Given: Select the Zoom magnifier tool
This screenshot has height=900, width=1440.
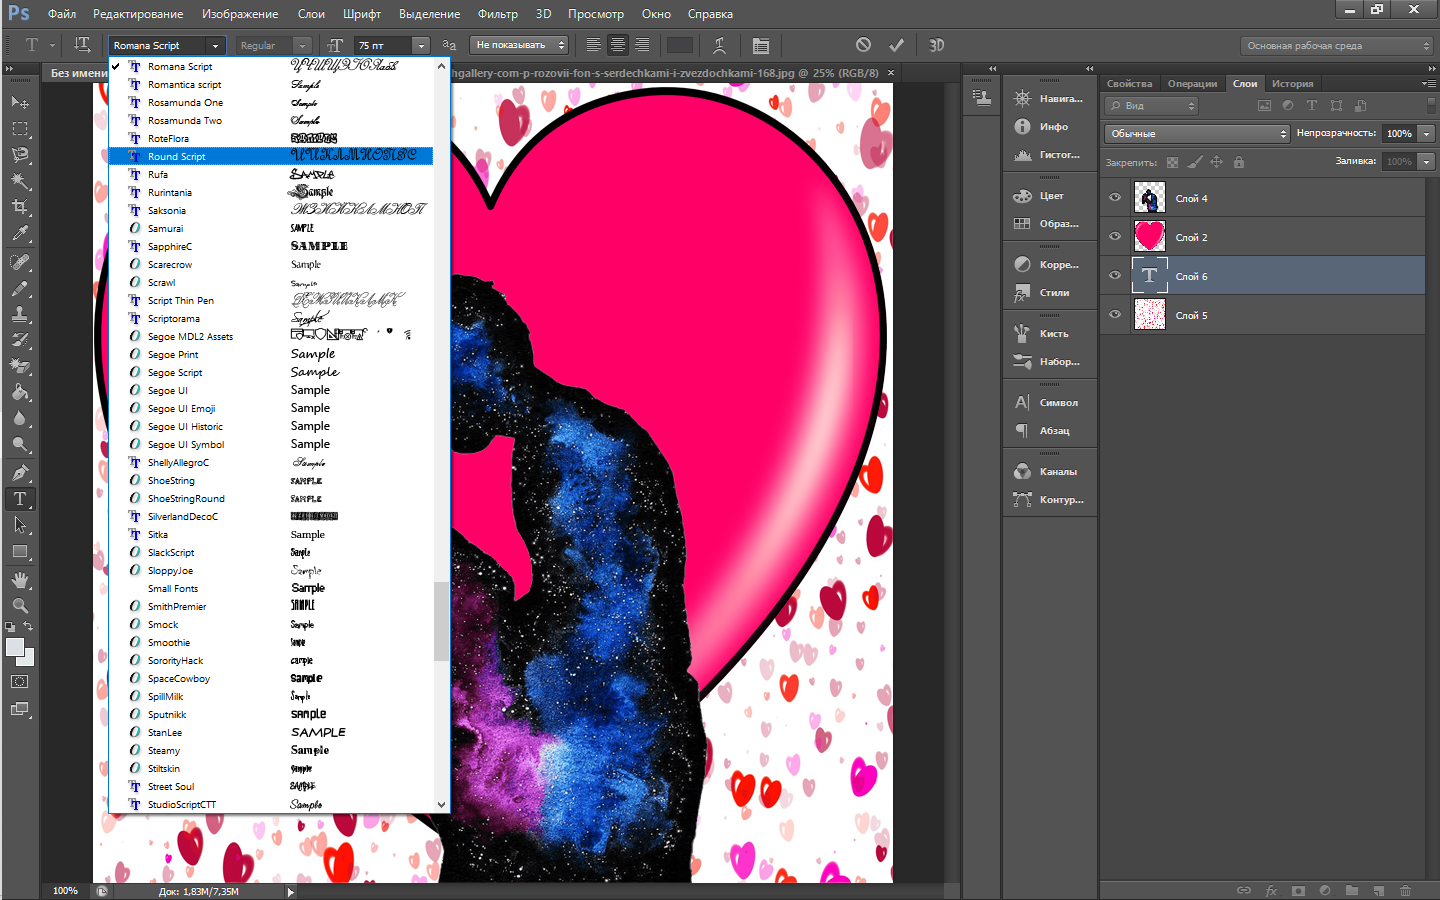Looking at the screenshot, I should [x=19, y=606].
